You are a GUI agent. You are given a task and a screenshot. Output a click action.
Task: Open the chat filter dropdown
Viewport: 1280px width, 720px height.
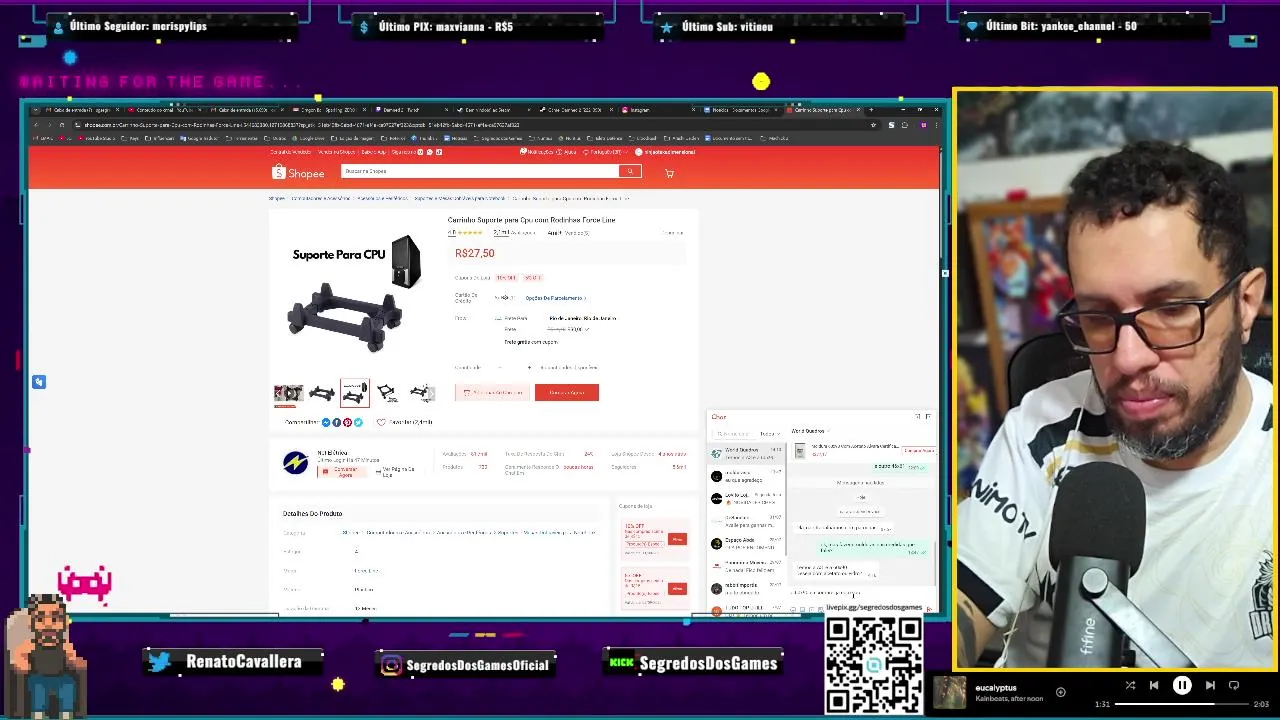769,434
